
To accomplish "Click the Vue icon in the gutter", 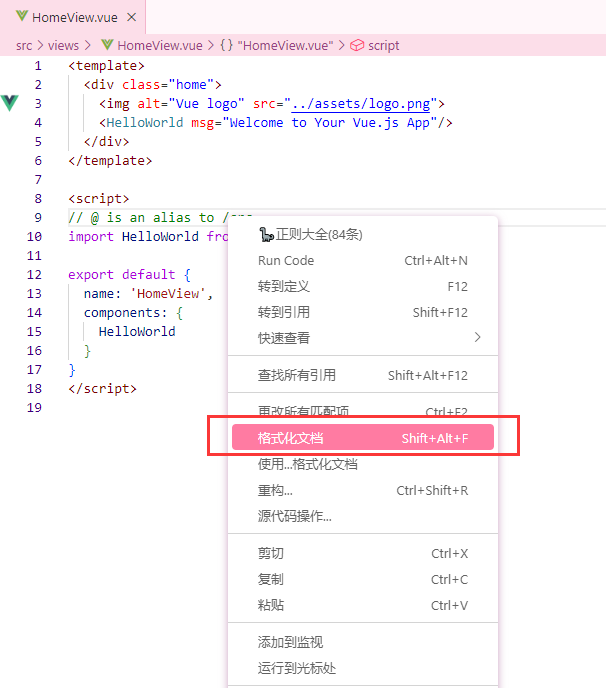I will tap(11, 103).
